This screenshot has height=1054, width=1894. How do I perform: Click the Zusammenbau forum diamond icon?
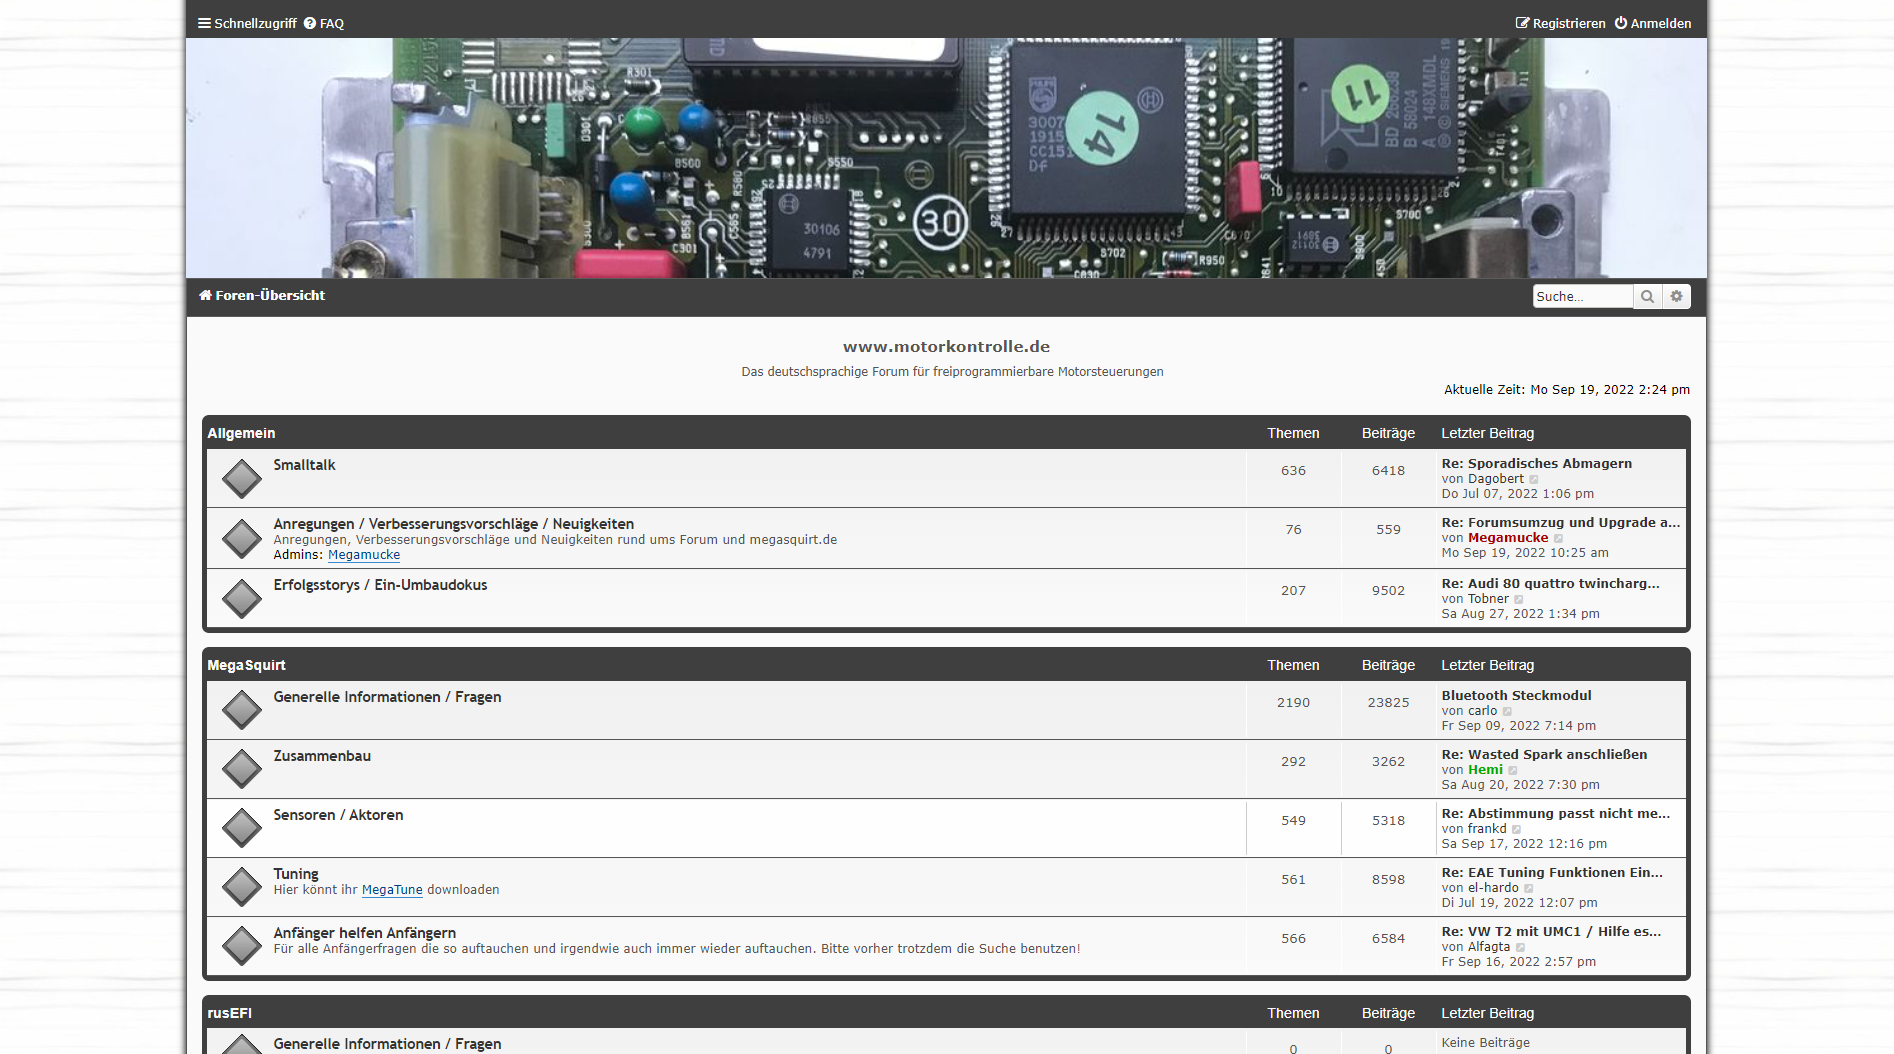coord(241,769)
